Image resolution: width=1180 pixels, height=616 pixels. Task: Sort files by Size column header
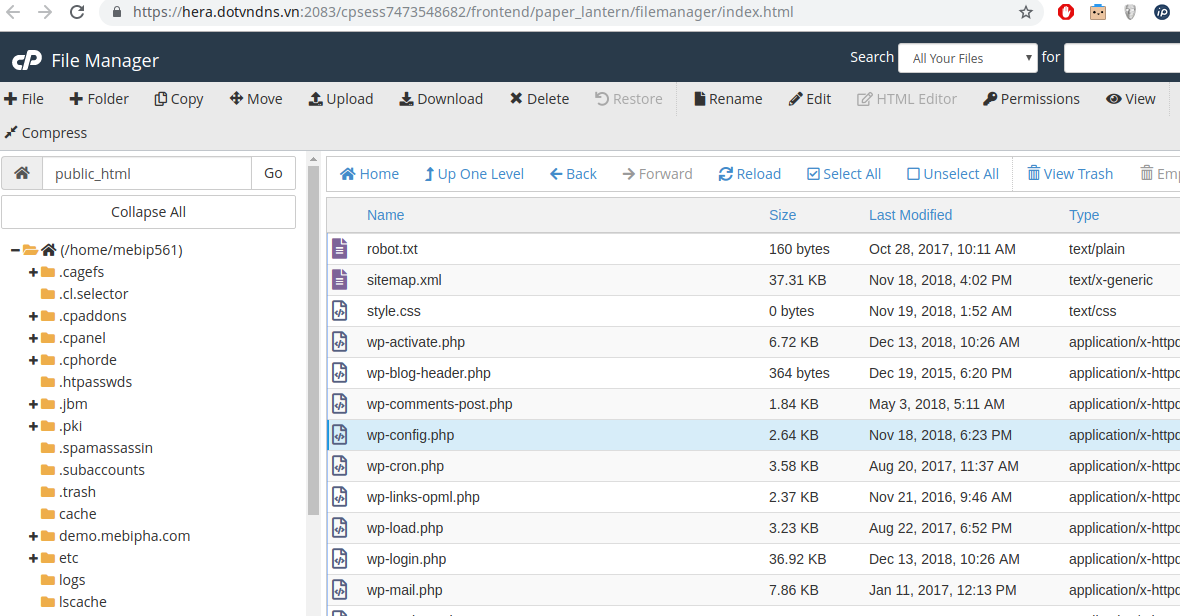click(x=783, y=215)
